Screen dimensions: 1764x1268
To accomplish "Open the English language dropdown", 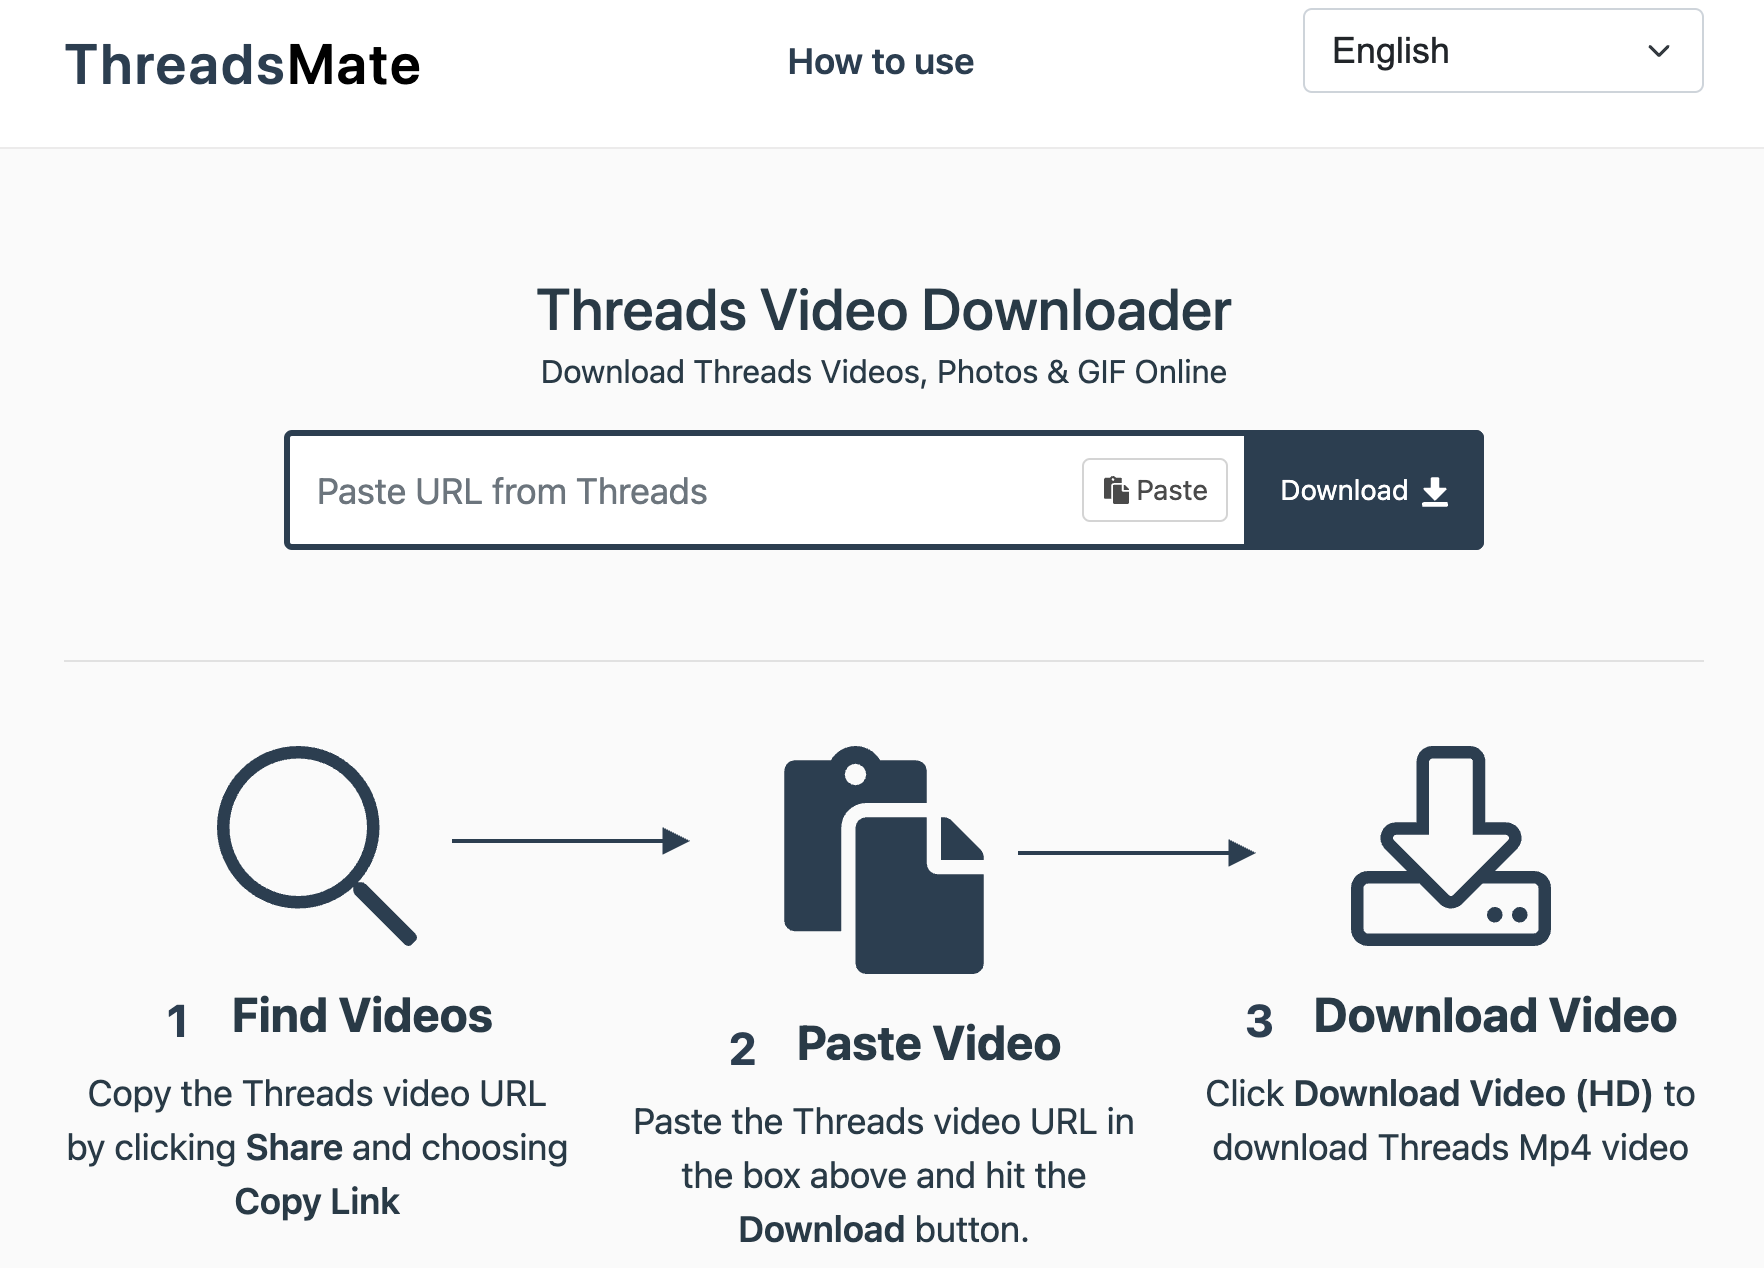I will [1502, 51].
